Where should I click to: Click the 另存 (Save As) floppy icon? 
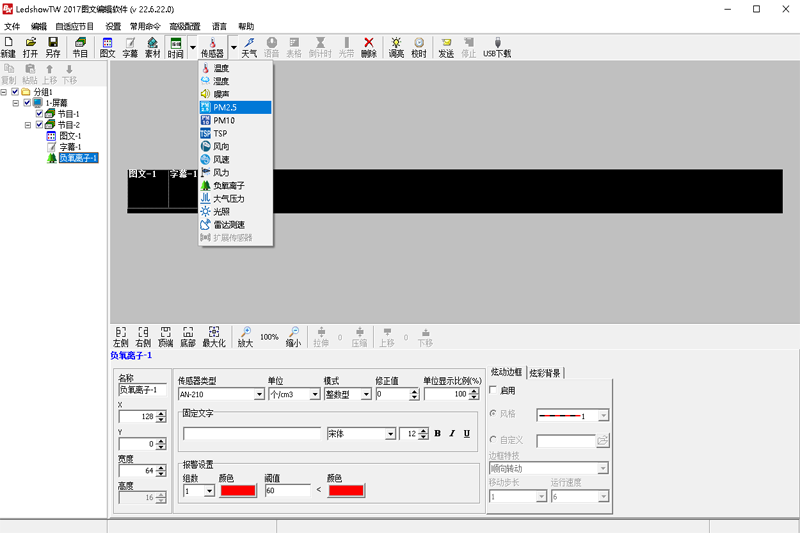[x=52, y=44]
